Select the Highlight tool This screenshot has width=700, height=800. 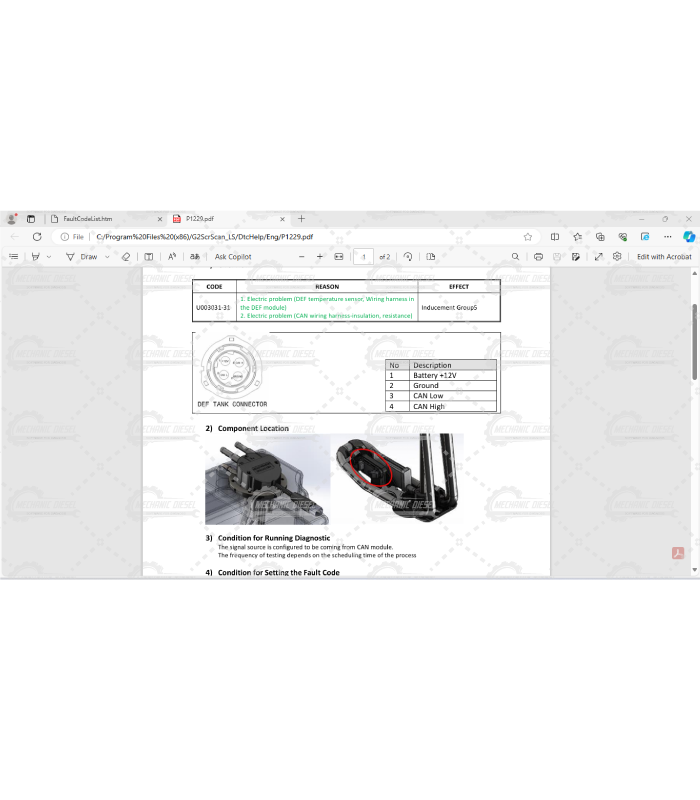[35, 257]
